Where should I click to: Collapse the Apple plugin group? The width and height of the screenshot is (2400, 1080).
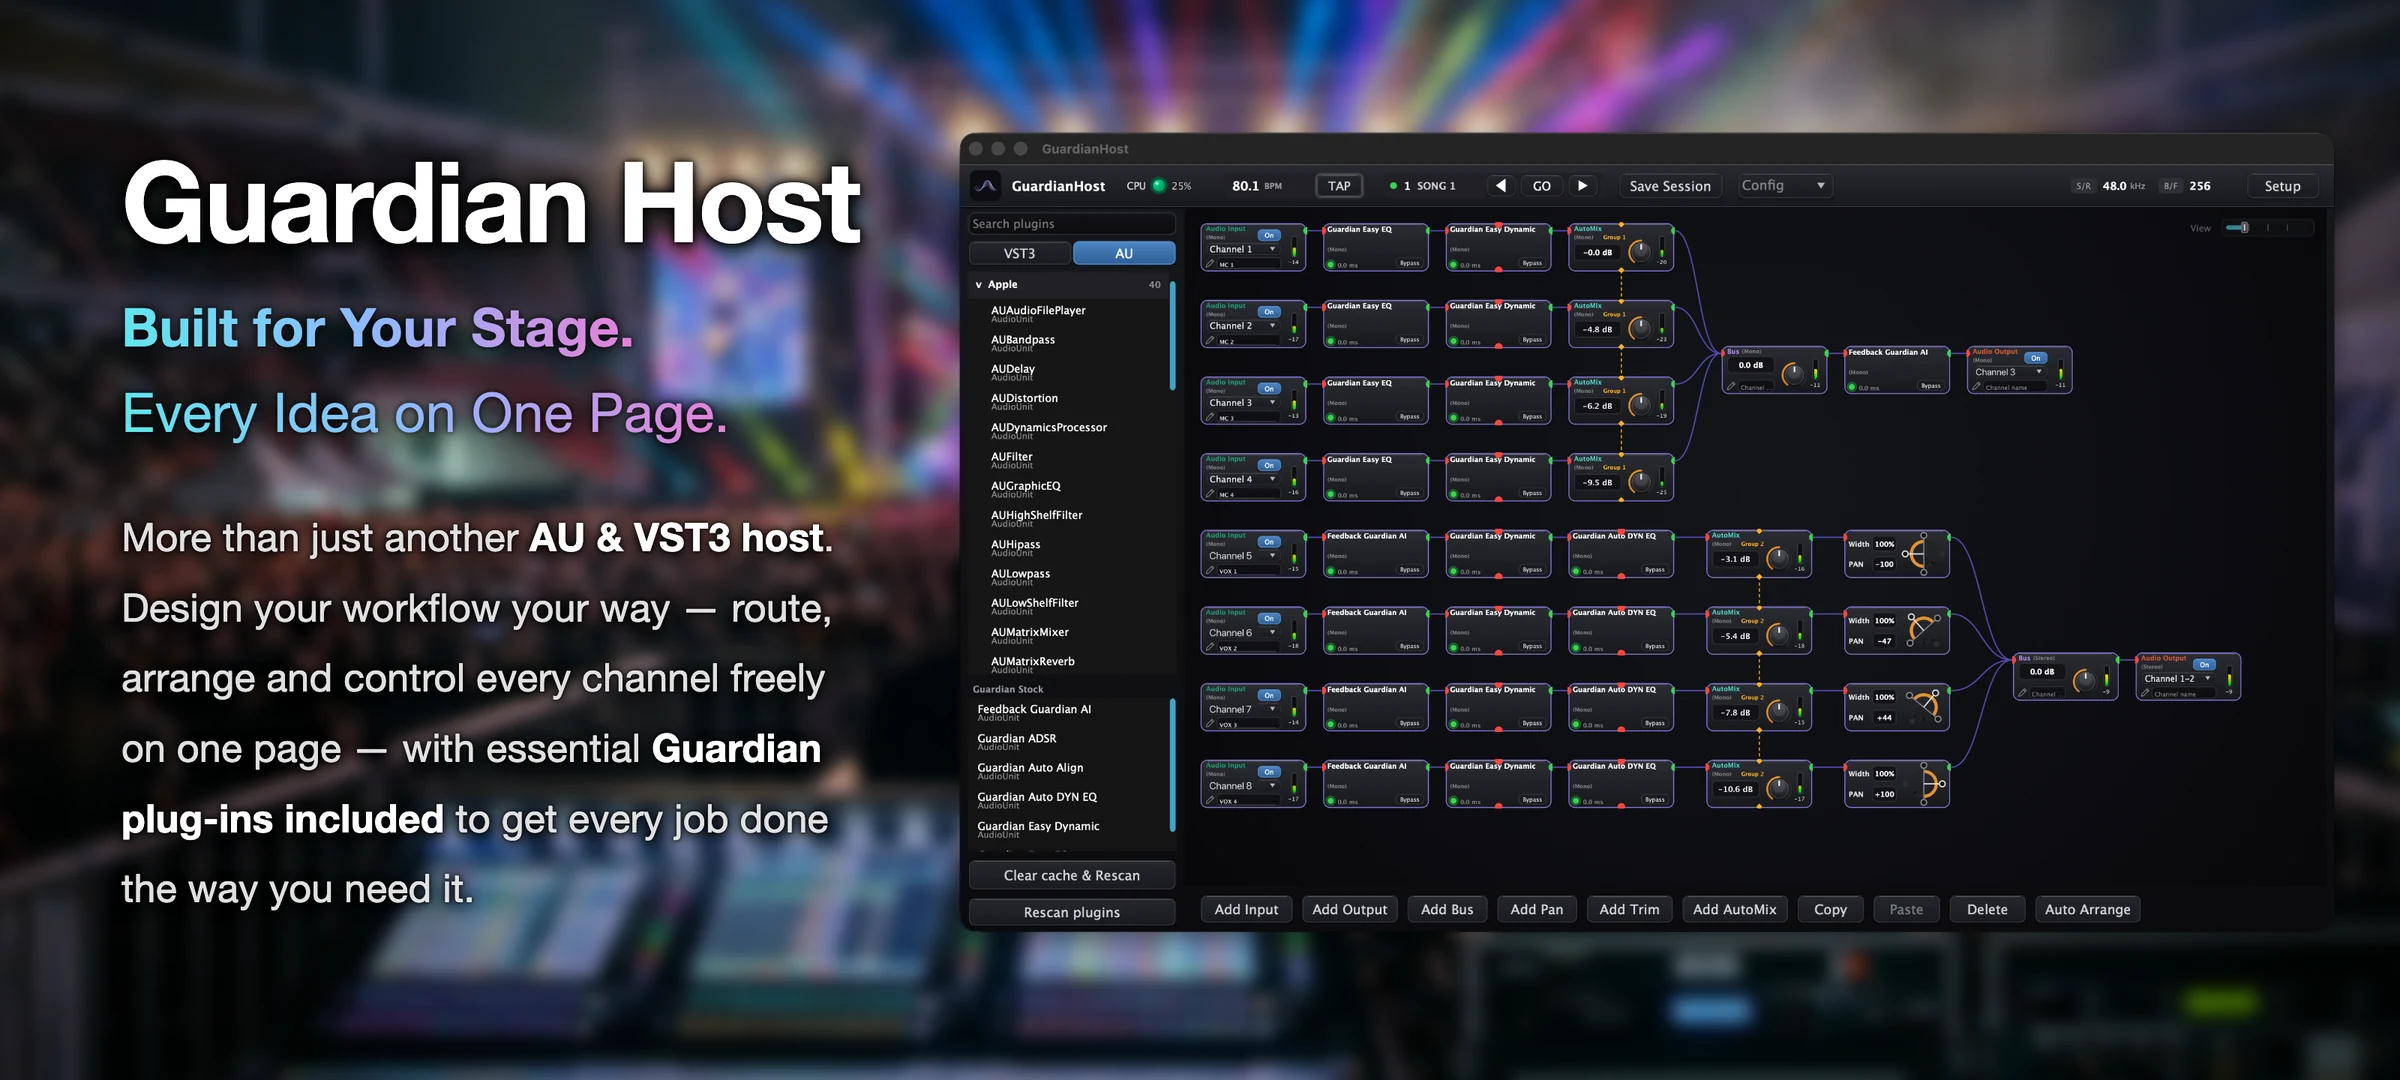click(978, 285)
